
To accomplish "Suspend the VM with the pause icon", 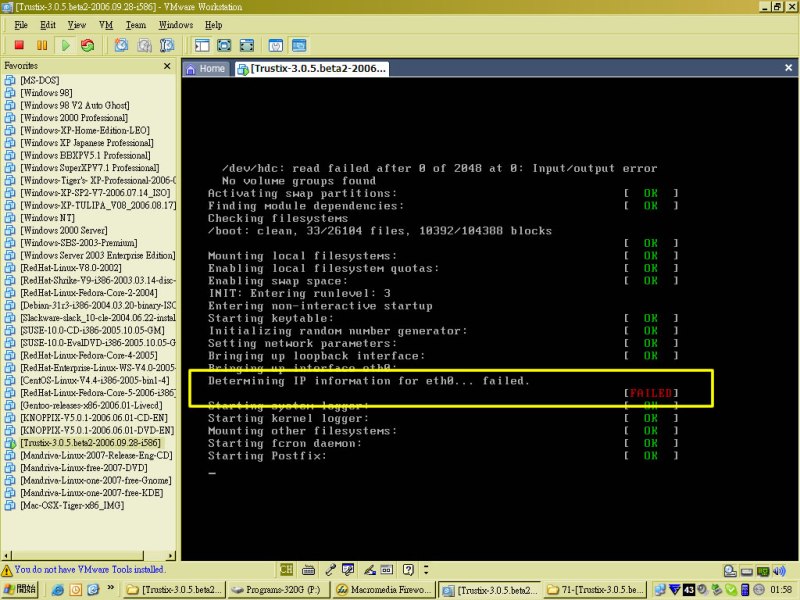I will click(x=42, y=45).
